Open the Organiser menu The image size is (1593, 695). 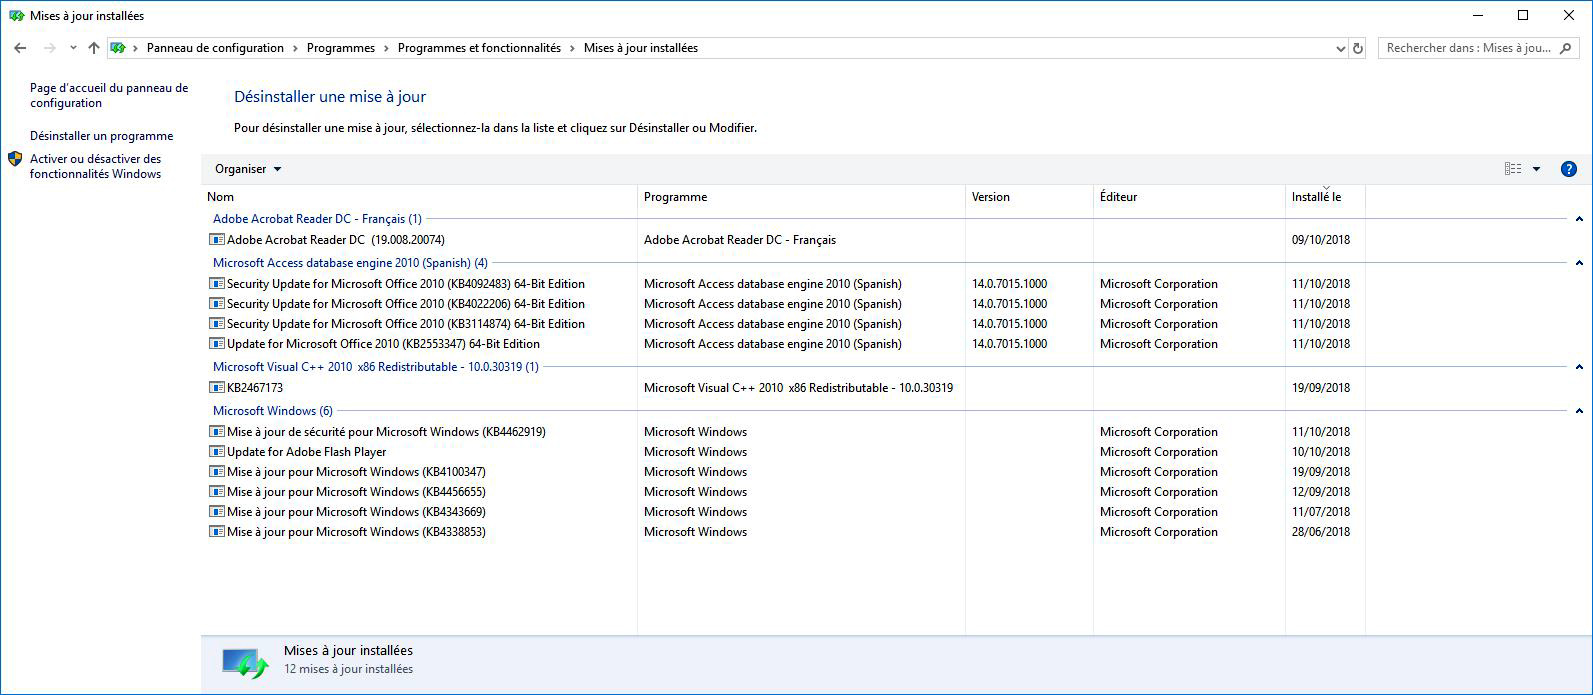click(248, 169)
